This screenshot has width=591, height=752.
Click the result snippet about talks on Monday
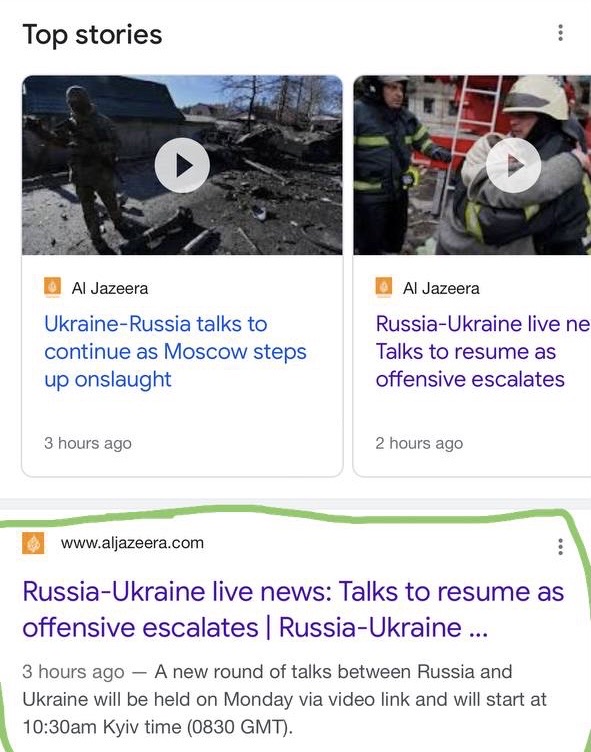point(284,699)
